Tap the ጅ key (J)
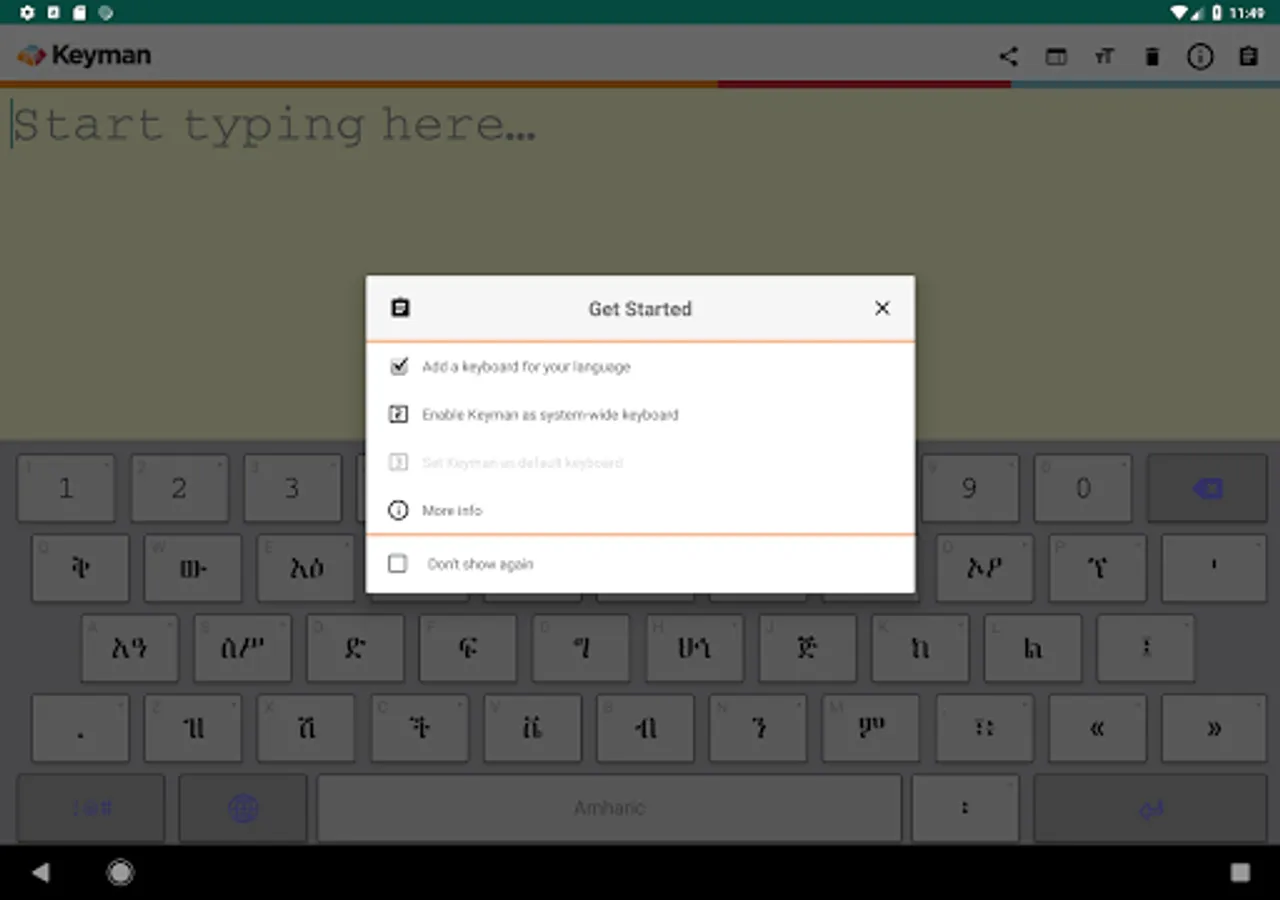The width and height of the screenshot is (1280, 900). 807,648
